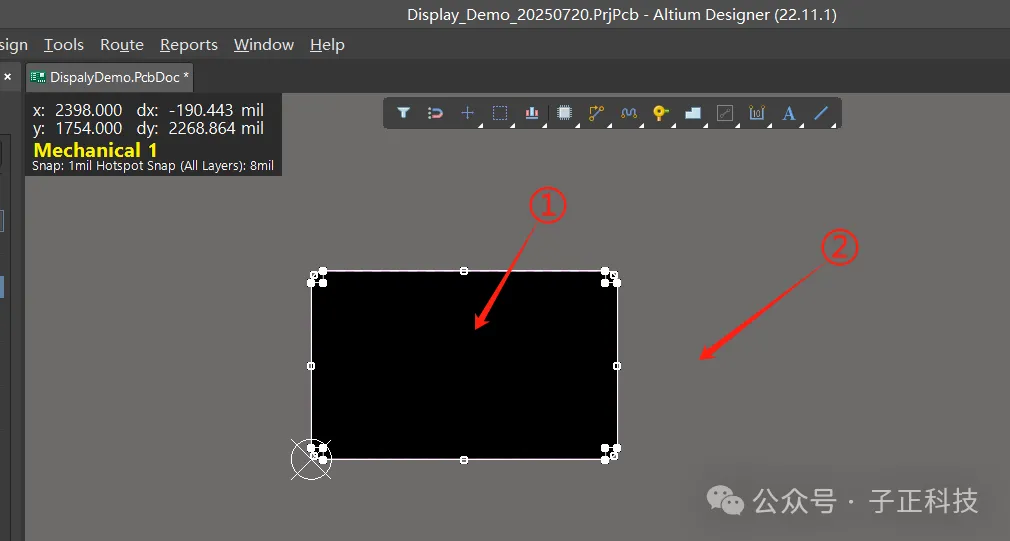The width and height of the screenshot is (1010, 541).
Task: Select the board outline's right edge midpoint handle
Action: [617, 366]
